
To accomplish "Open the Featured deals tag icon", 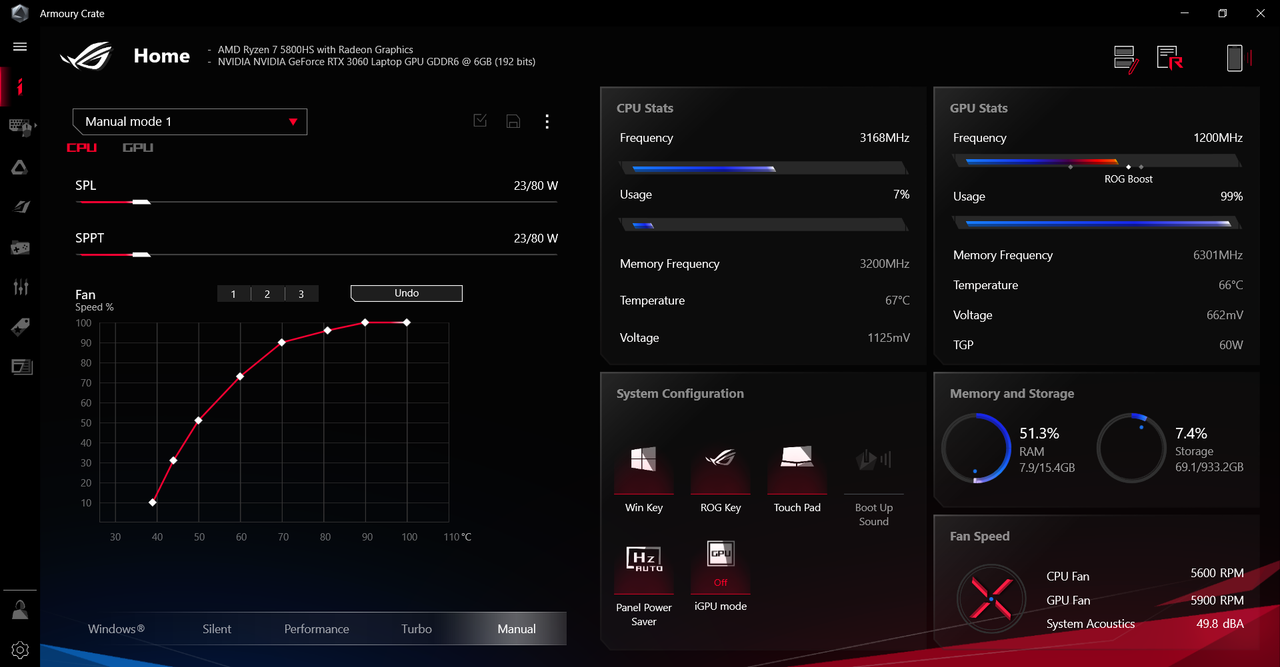I will [20, 327].
